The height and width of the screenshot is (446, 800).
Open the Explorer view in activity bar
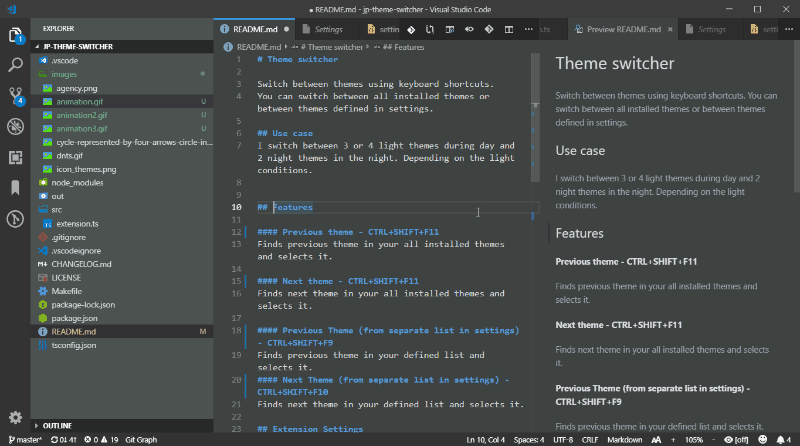(x=15, y=35)
